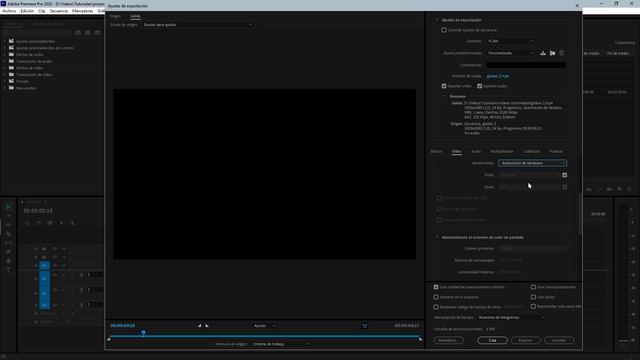Select the Hand tool in the tools panel

point(8,261)
